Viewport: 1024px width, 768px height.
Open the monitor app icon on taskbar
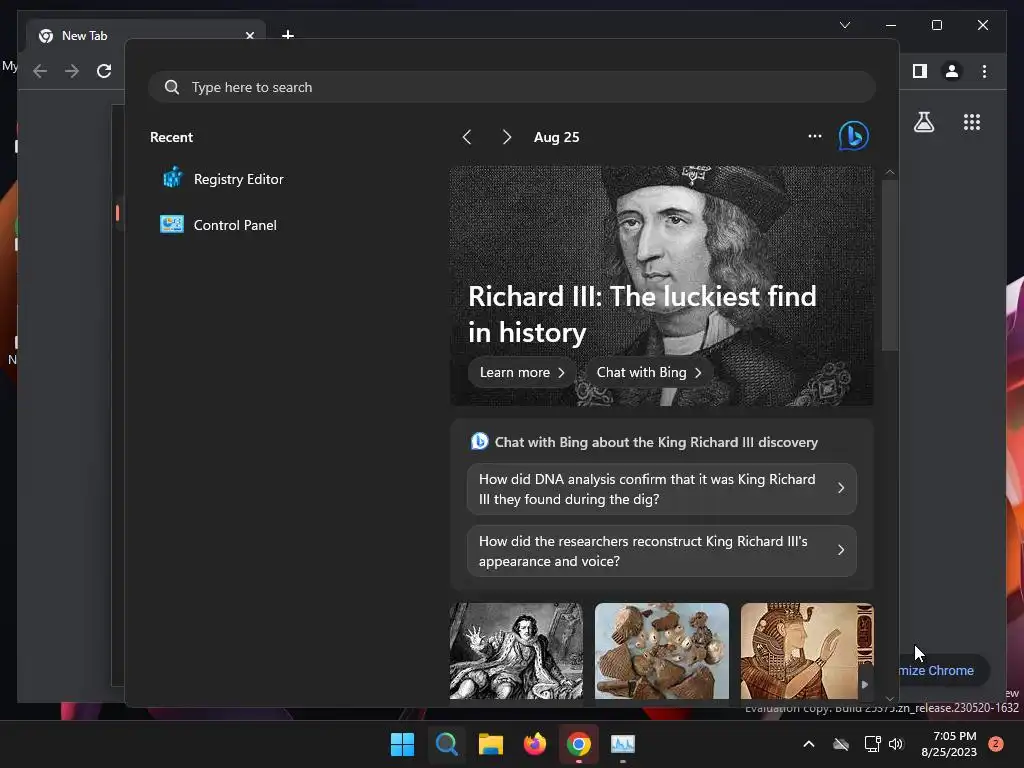tap(623, 744)
